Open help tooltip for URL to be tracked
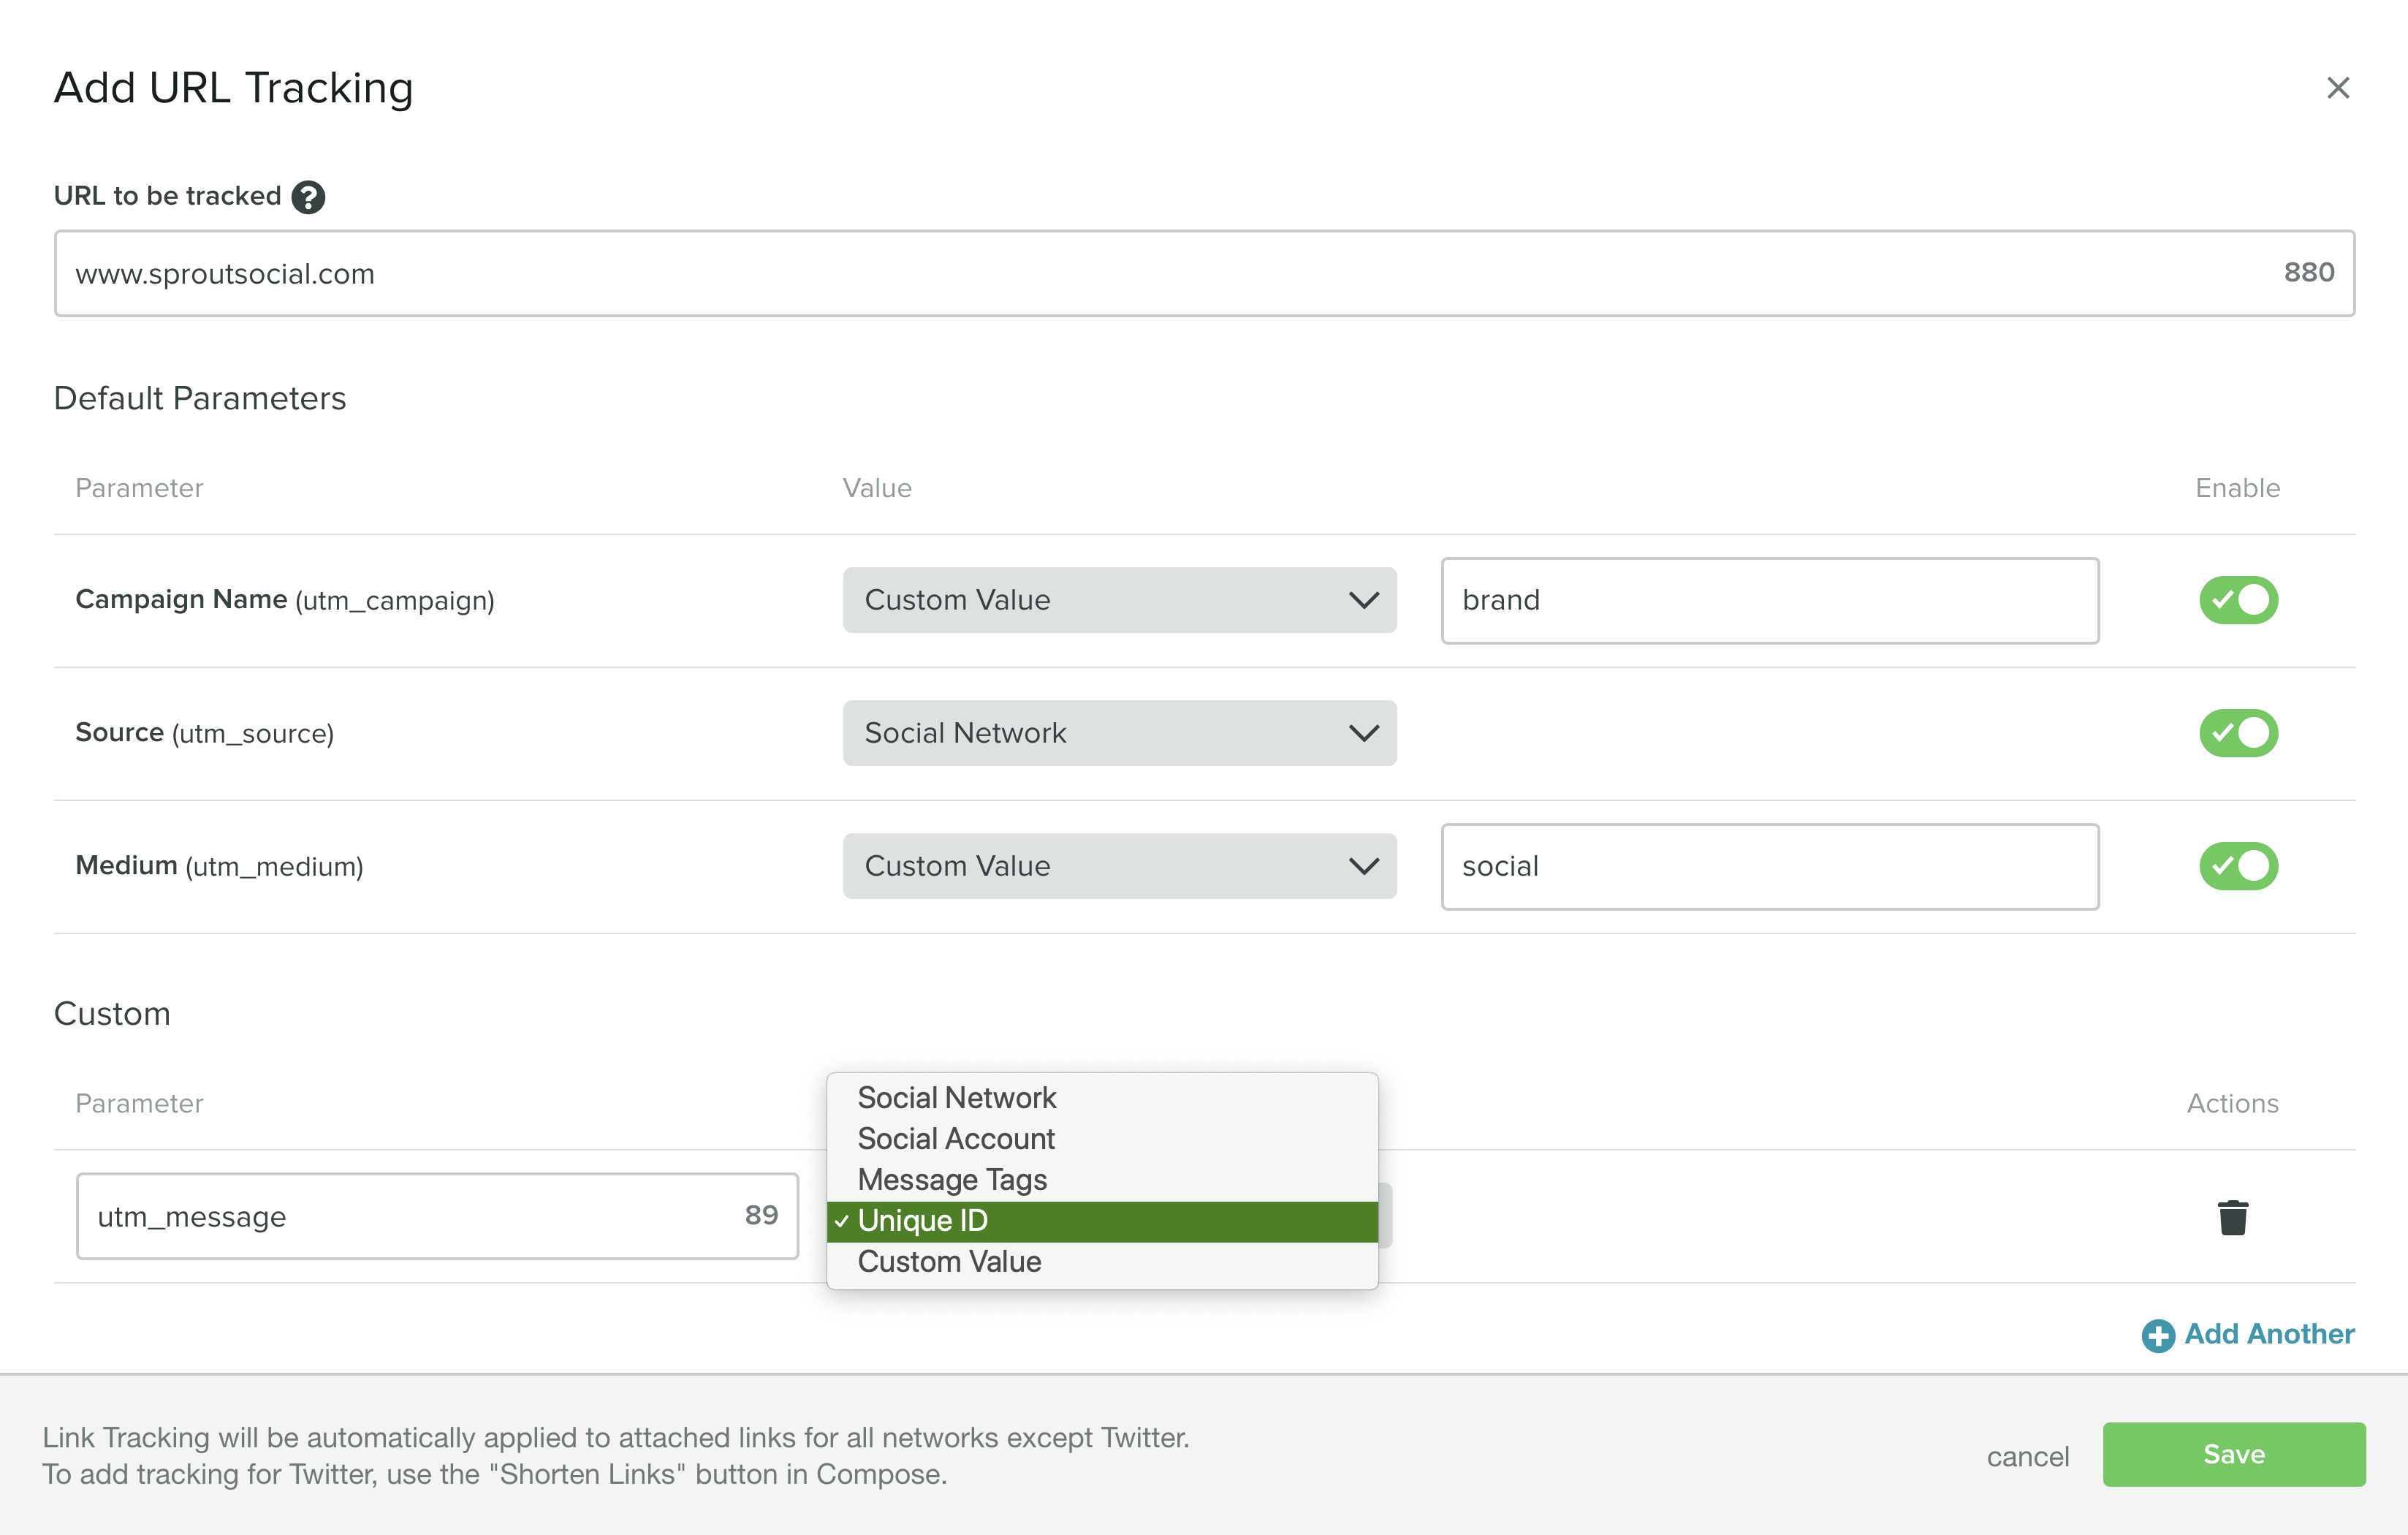Screen dimensions: 2408x1535 (308, 197)
